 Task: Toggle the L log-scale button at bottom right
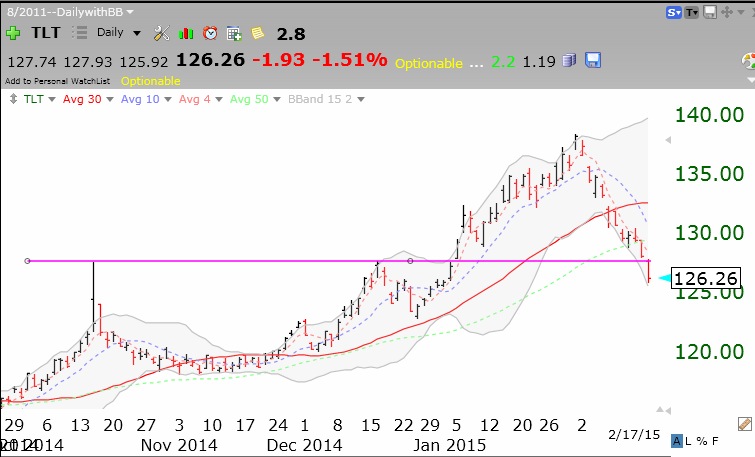(690, 440)
